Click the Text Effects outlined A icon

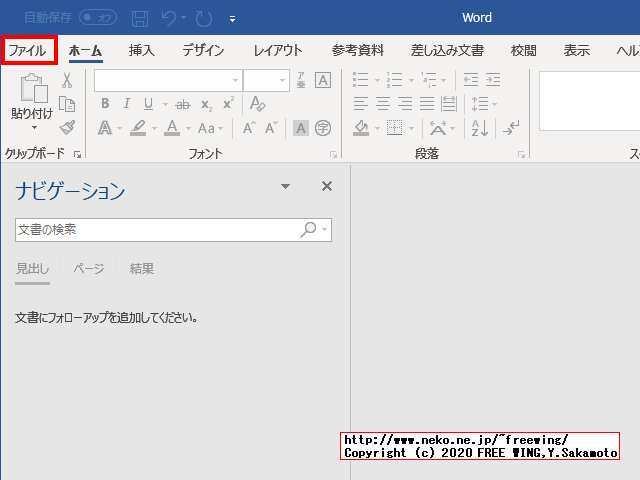(x=105, y=128)
